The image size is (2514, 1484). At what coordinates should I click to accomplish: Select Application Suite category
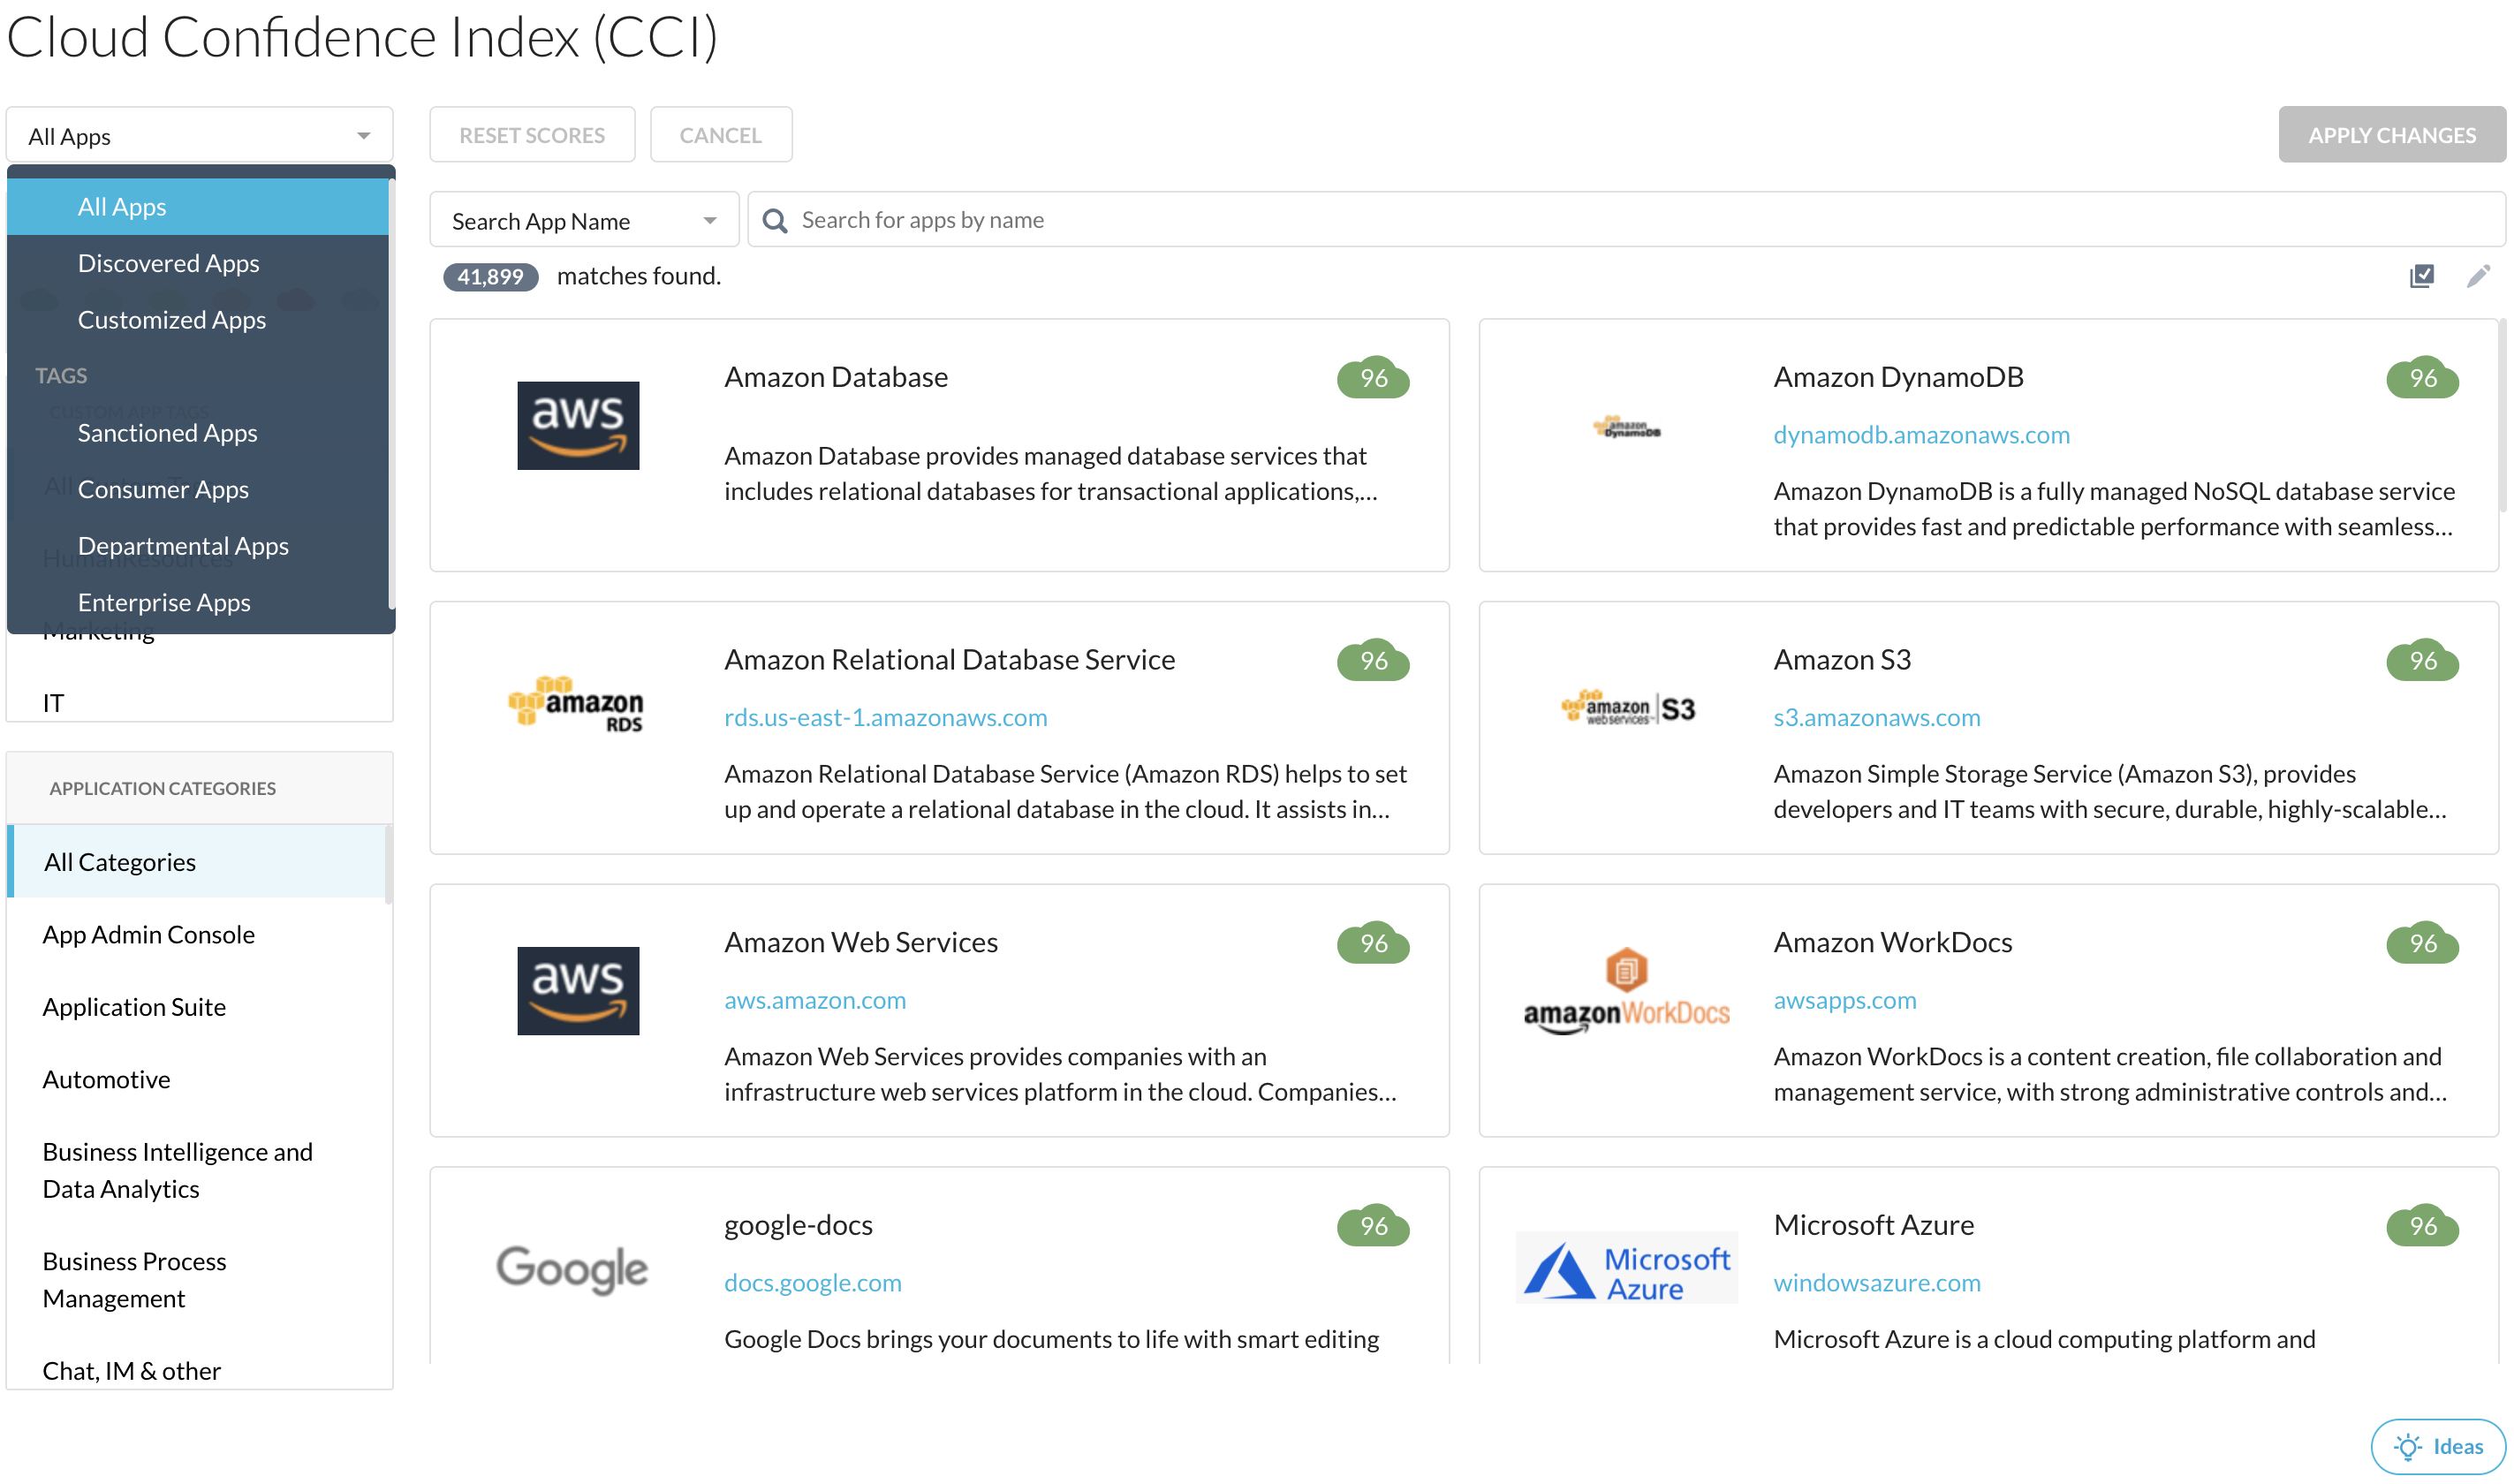pos(196,1007)
